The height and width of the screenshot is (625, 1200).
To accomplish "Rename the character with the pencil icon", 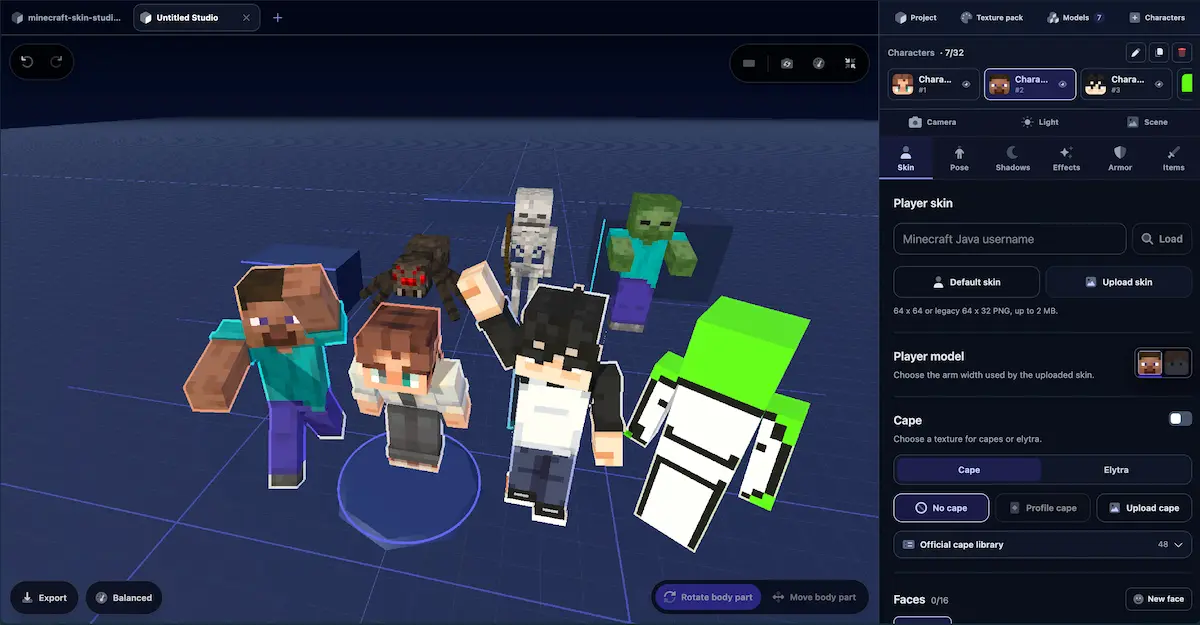I will click(1135, 52).
